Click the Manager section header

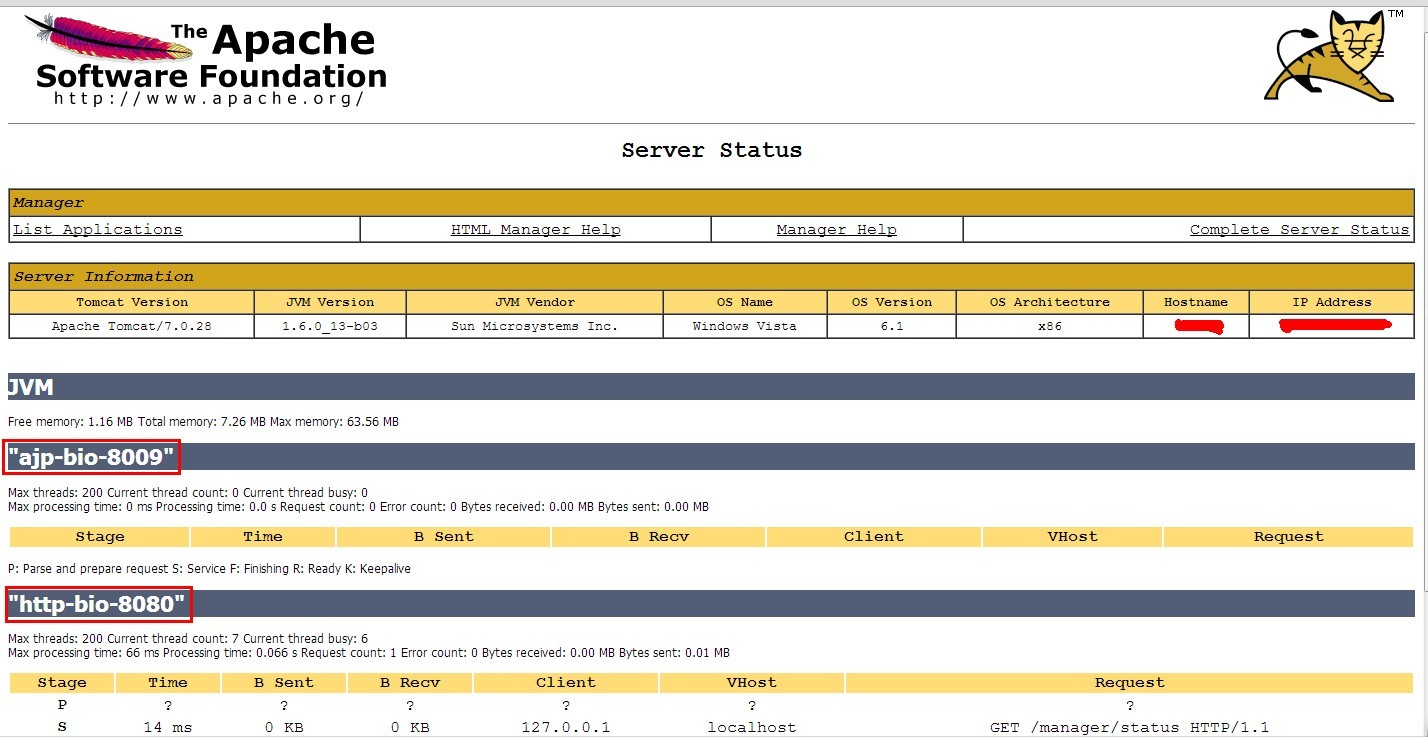click(x=711, y=202)
